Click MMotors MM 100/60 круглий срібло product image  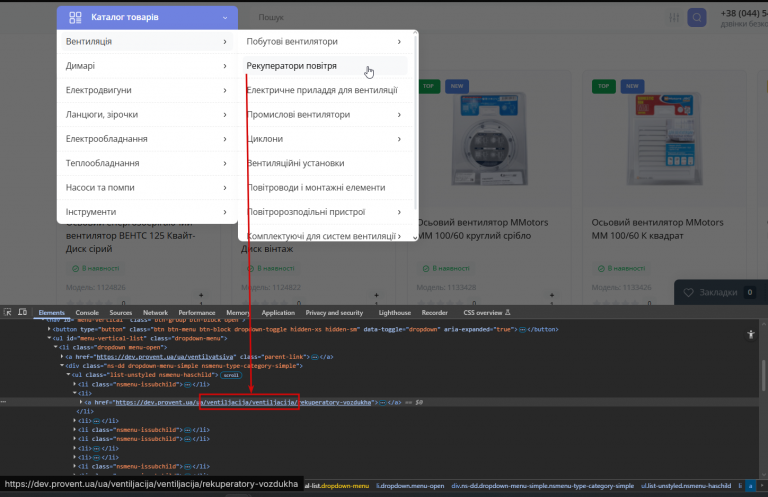point(489,139)
